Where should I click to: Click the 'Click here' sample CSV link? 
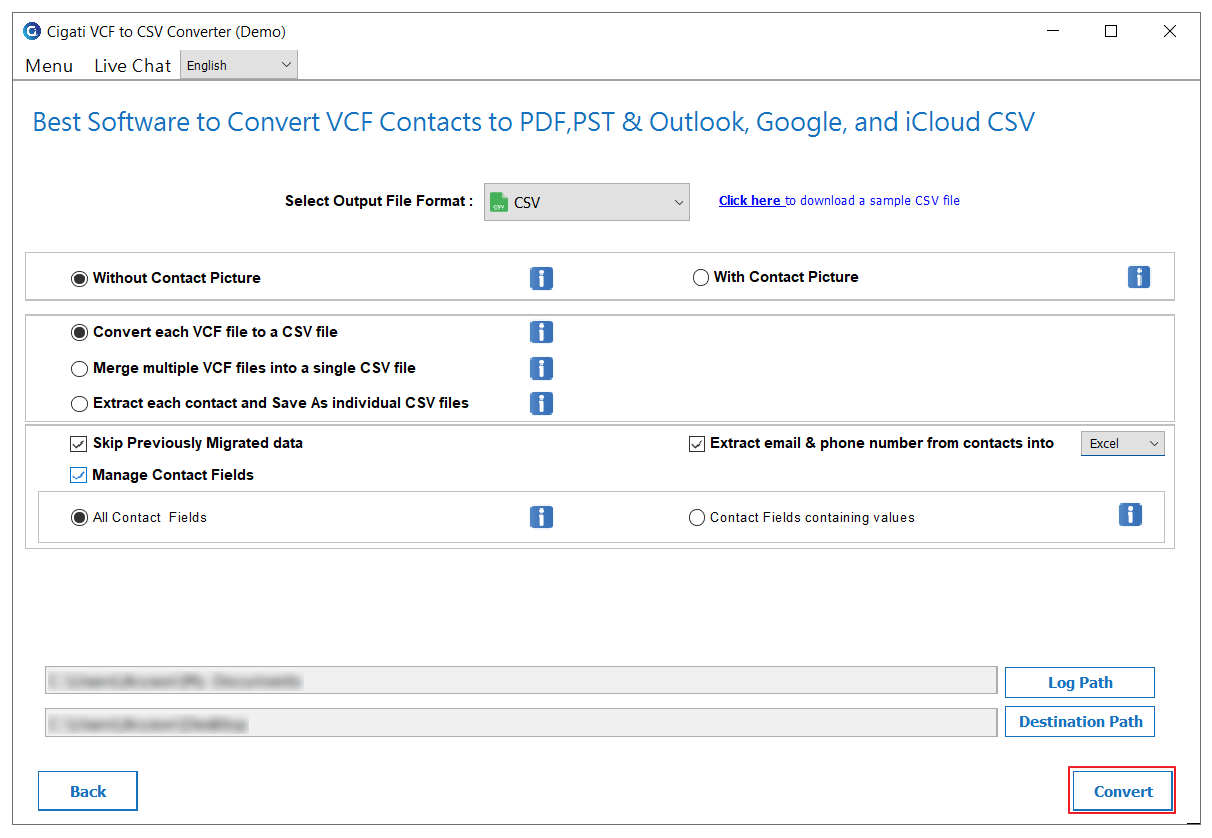pos(750,200)
